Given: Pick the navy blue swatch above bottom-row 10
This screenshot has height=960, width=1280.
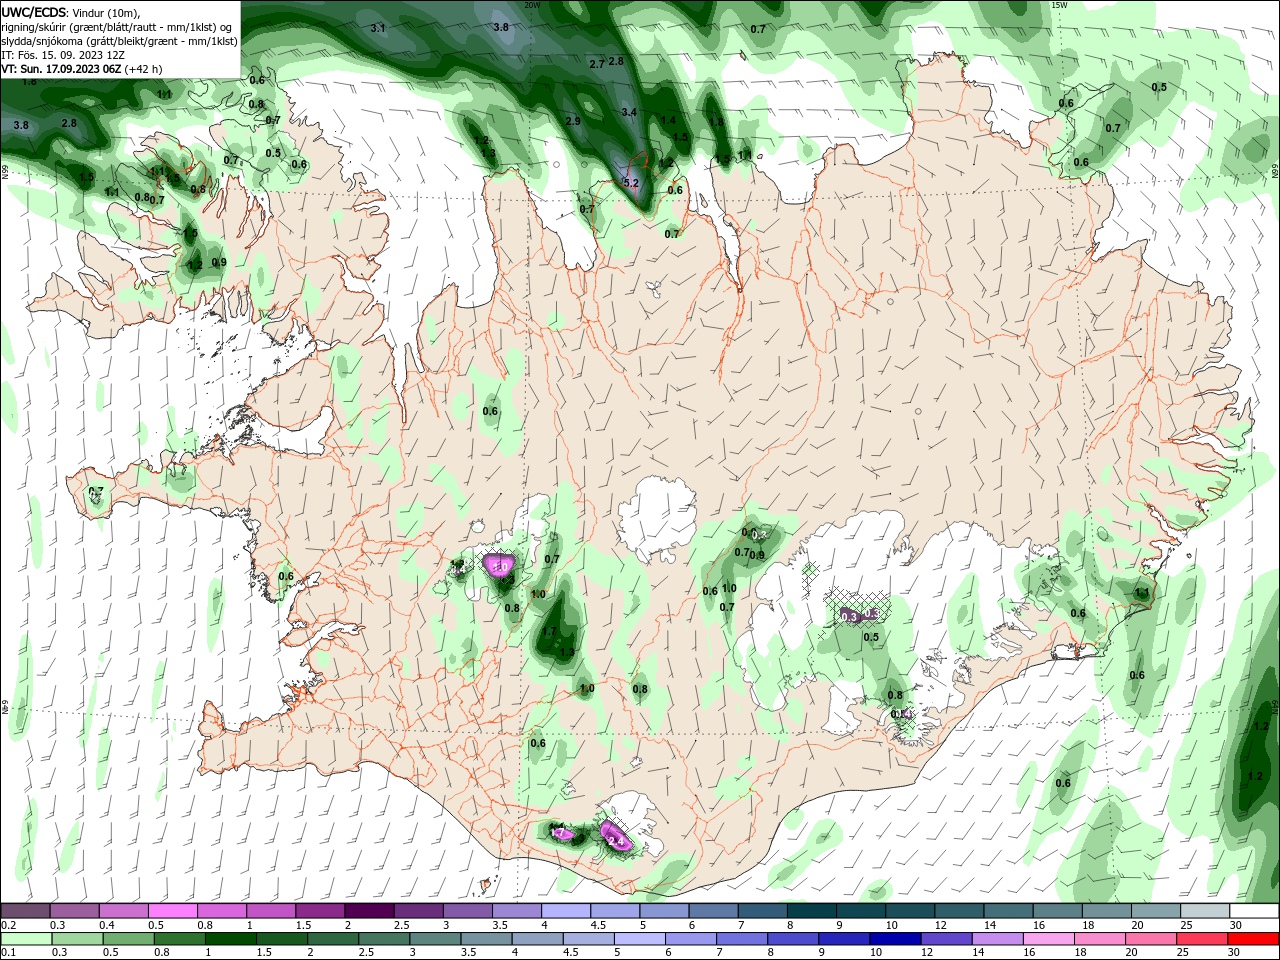Looking at the screenshot, I should [x=894, y=939].
